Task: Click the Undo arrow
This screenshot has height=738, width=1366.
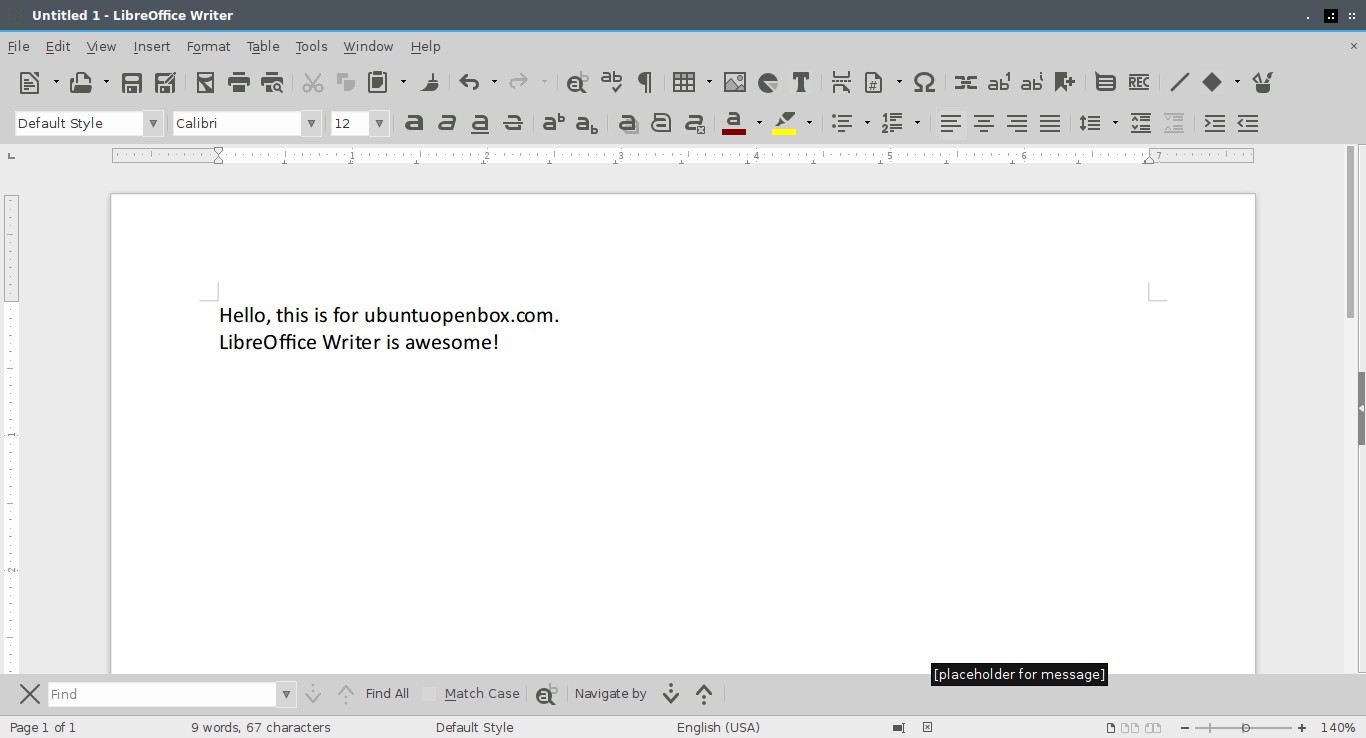Action: tap(469, 82)
